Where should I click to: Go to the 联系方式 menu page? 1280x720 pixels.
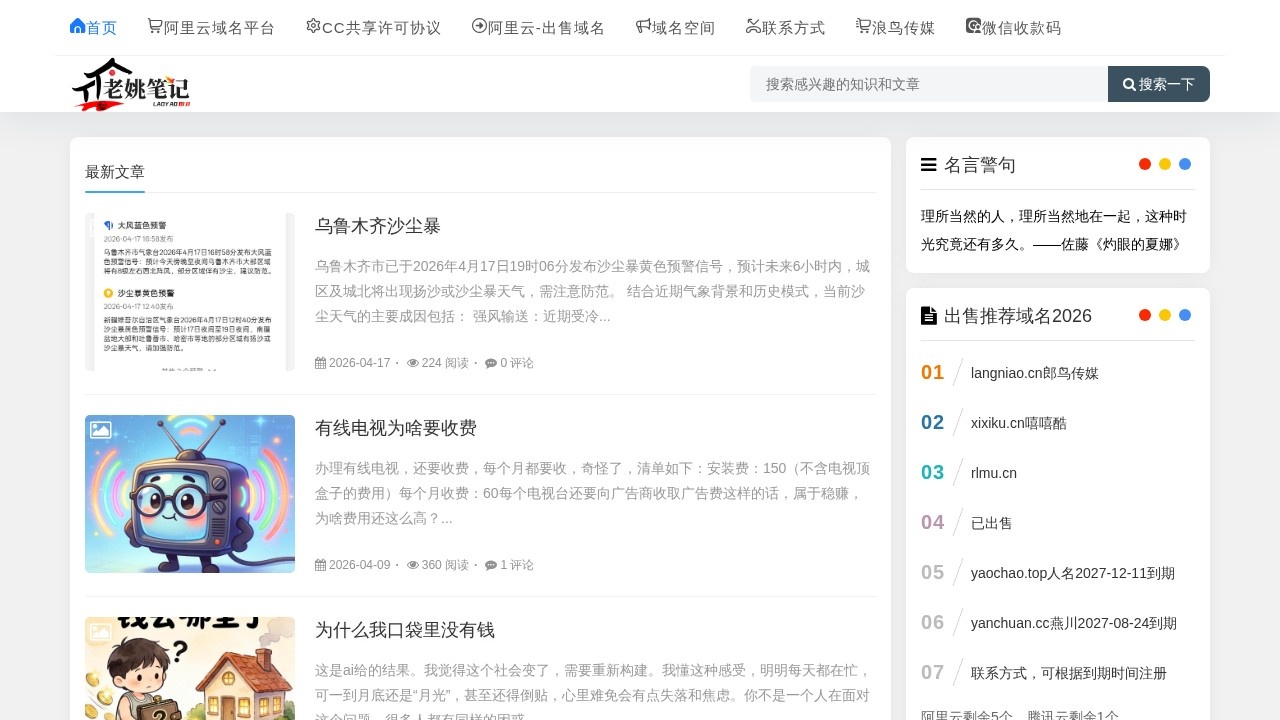tap(793, 28)
